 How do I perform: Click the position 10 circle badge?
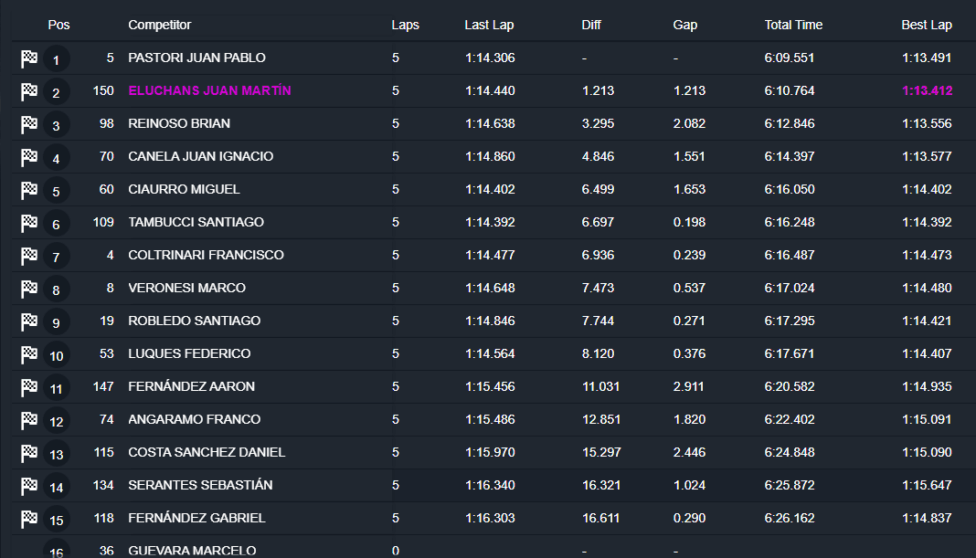coord(56,356)
